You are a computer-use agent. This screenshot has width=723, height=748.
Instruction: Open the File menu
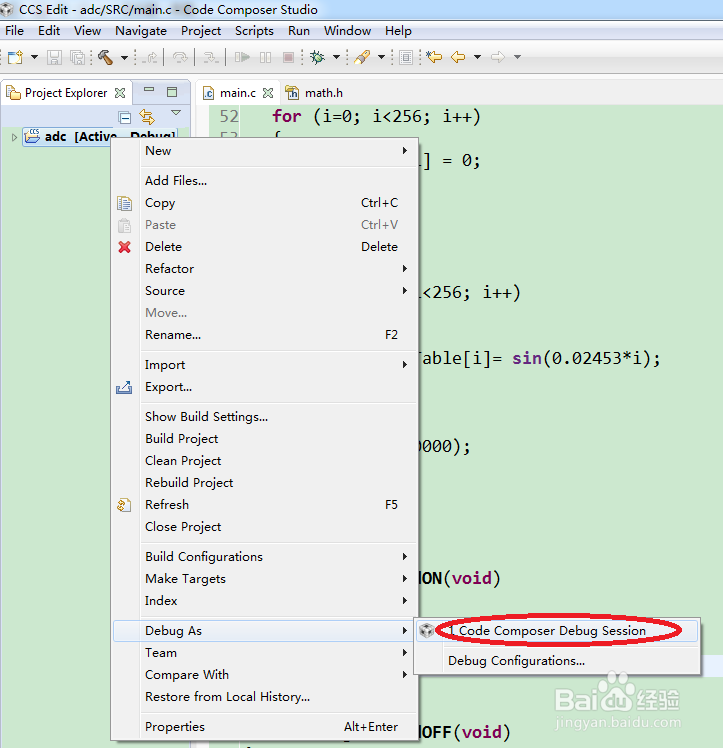coord(14,31)
